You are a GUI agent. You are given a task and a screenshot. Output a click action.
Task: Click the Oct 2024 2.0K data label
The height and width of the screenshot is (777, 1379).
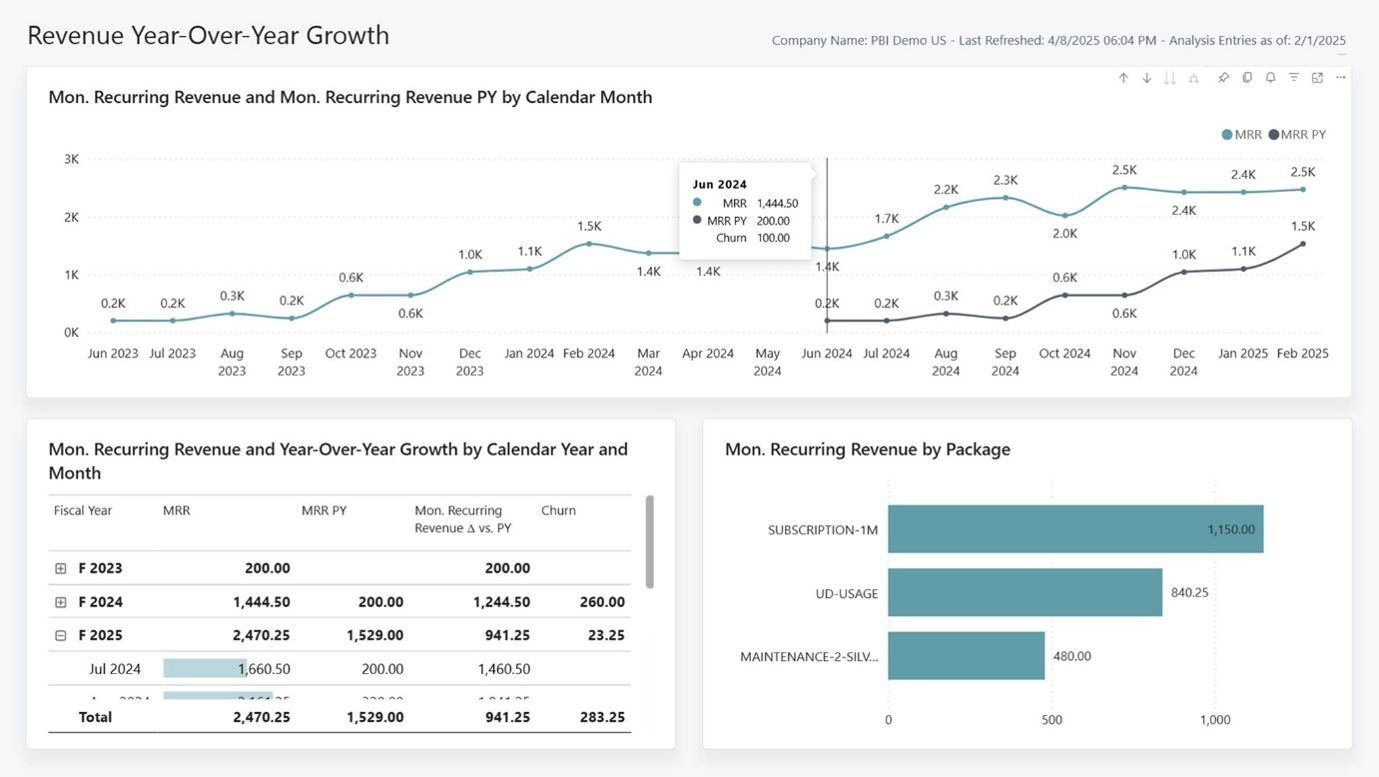coord(1065,233)
